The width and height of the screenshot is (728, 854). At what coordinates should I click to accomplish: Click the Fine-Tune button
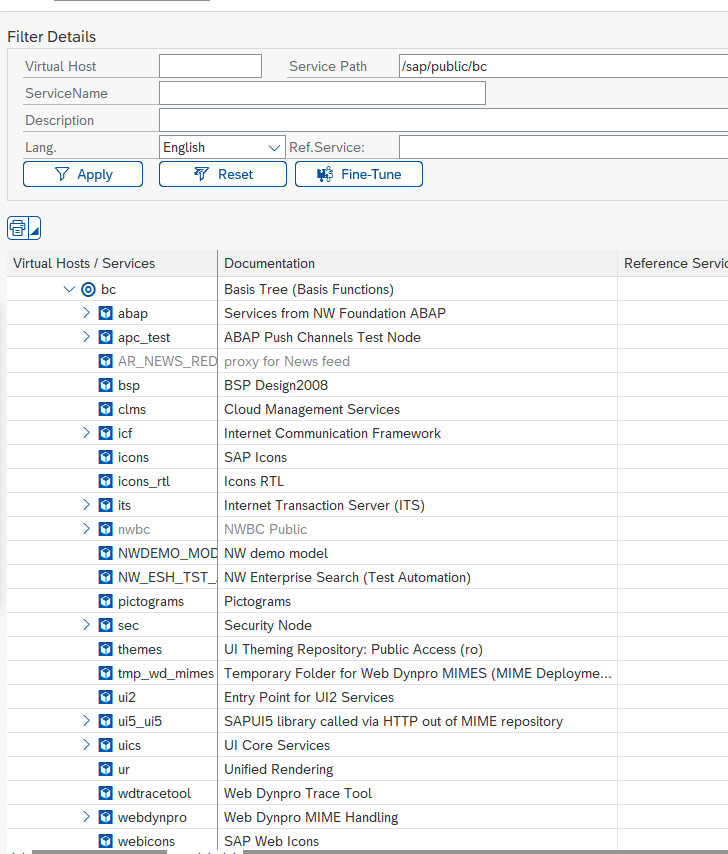[x=359, y=174]
